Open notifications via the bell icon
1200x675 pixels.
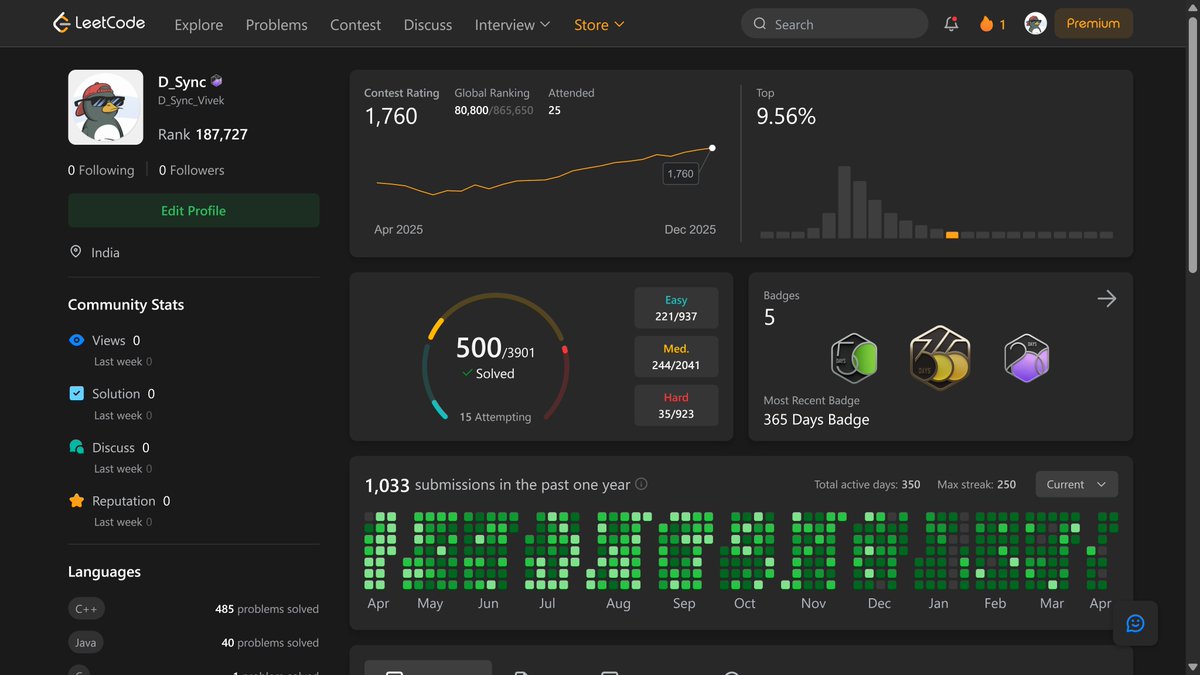950,22
